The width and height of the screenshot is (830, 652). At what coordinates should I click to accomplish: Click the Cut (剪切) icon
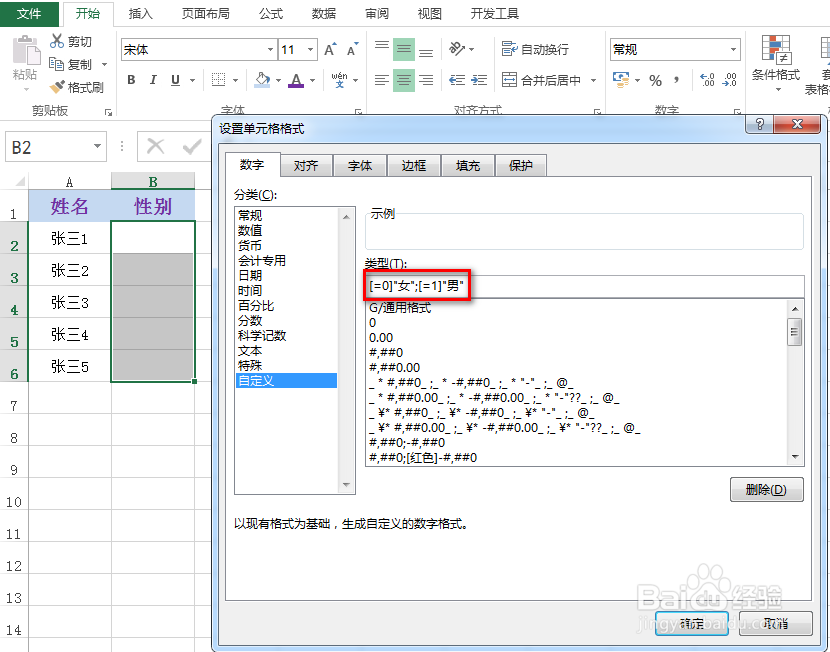tap(57, 41)
